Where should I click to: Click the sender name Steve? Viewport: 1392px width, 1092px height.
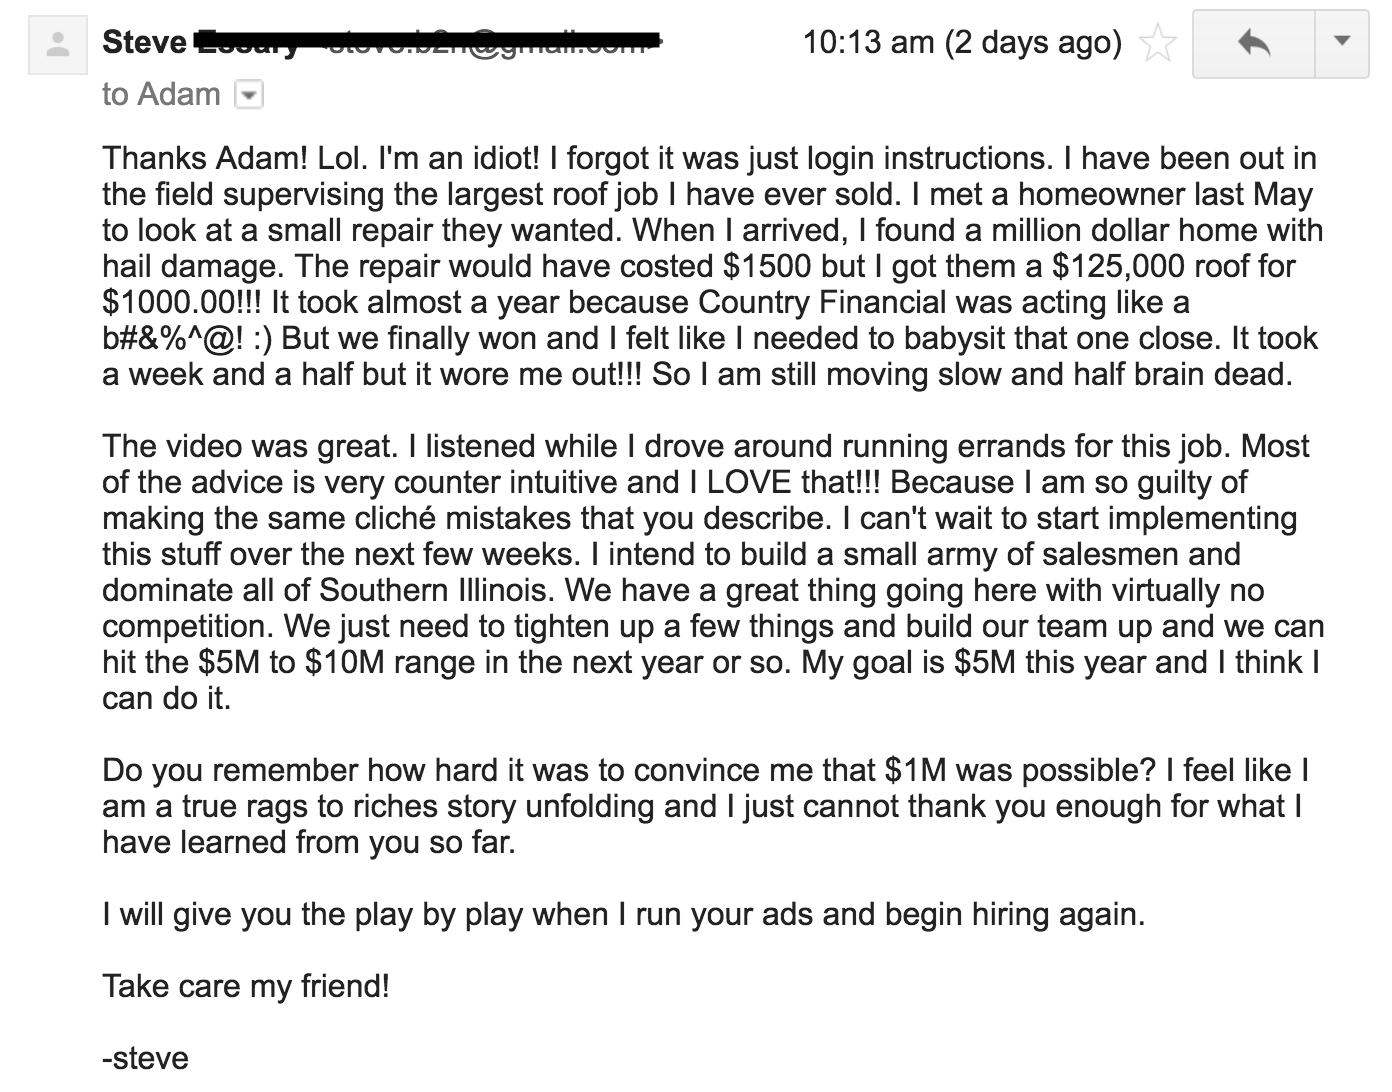point(144,43)
